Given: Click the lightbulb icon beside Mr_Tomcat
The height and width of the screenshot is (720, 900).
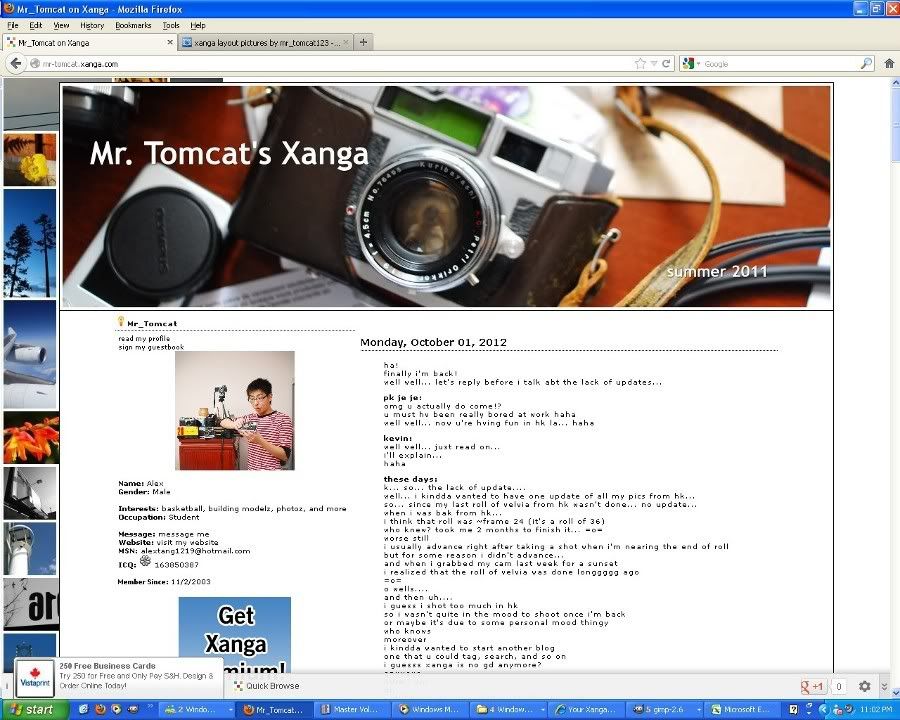Looking at the screenshot, I should click(x=121, y=322).
